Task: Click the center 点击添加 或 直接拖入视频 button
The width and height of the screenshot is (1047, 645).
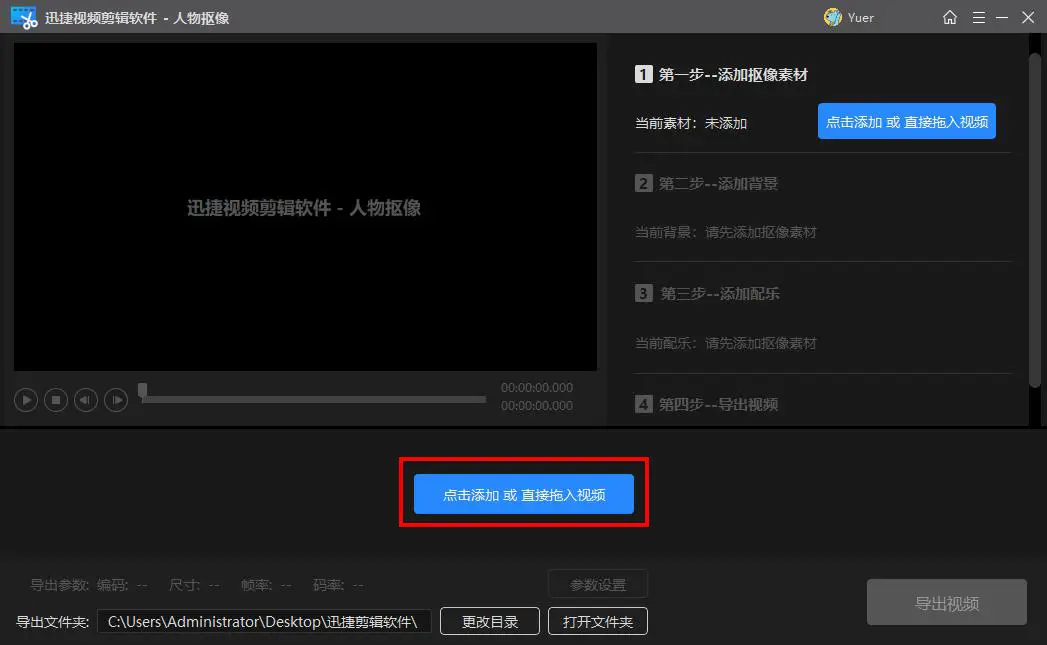Action: click(x=524, y=494)
